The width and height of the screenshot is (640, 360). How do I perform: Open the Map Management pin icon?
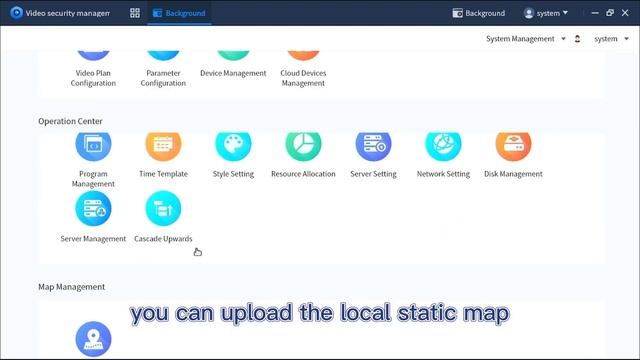93,339
